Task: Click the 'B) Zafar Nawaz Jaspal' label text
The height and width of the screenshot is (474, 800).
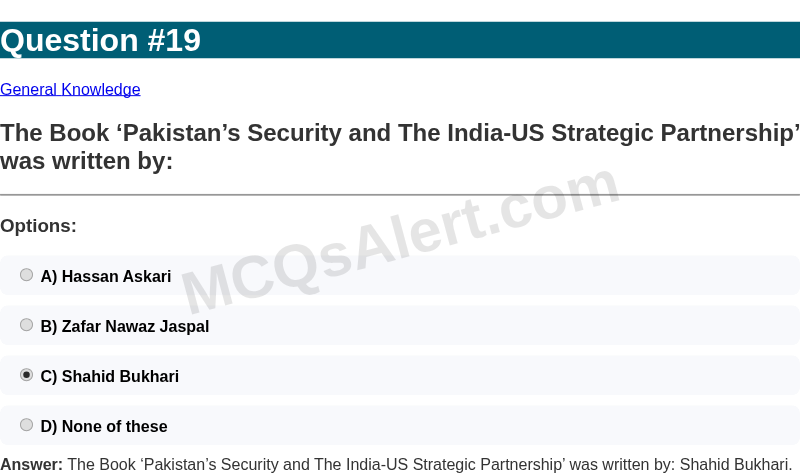Action: tap(125, 326)
